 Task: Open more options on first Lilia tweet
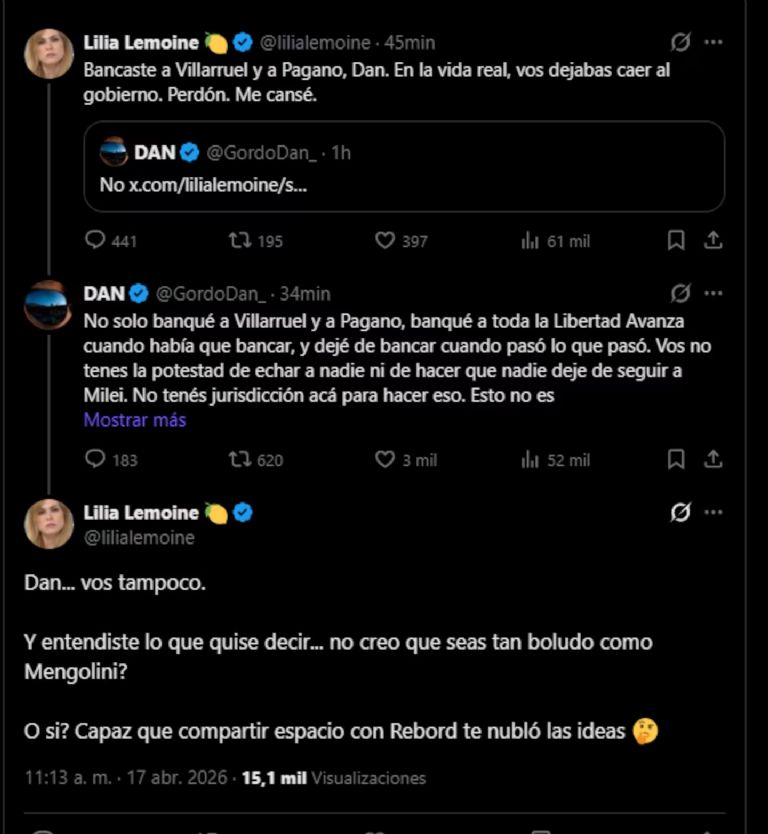coord(713,43)
